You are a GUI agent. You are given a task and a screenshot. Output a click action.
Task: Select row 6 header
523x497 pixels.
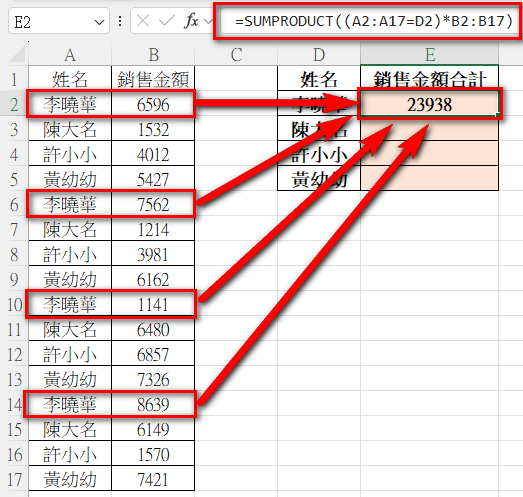point(14,204)
